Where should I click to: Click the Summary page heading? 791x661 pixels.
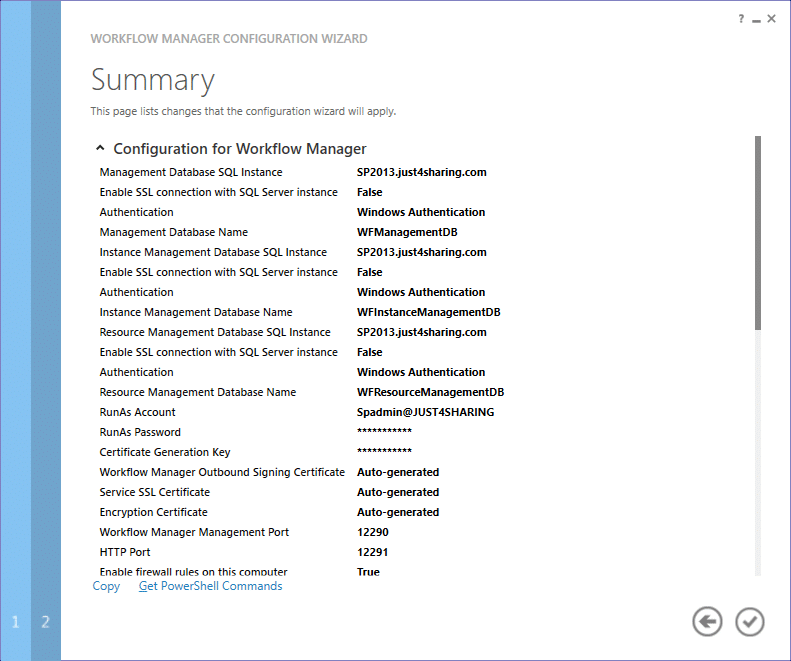pos(153,80)
